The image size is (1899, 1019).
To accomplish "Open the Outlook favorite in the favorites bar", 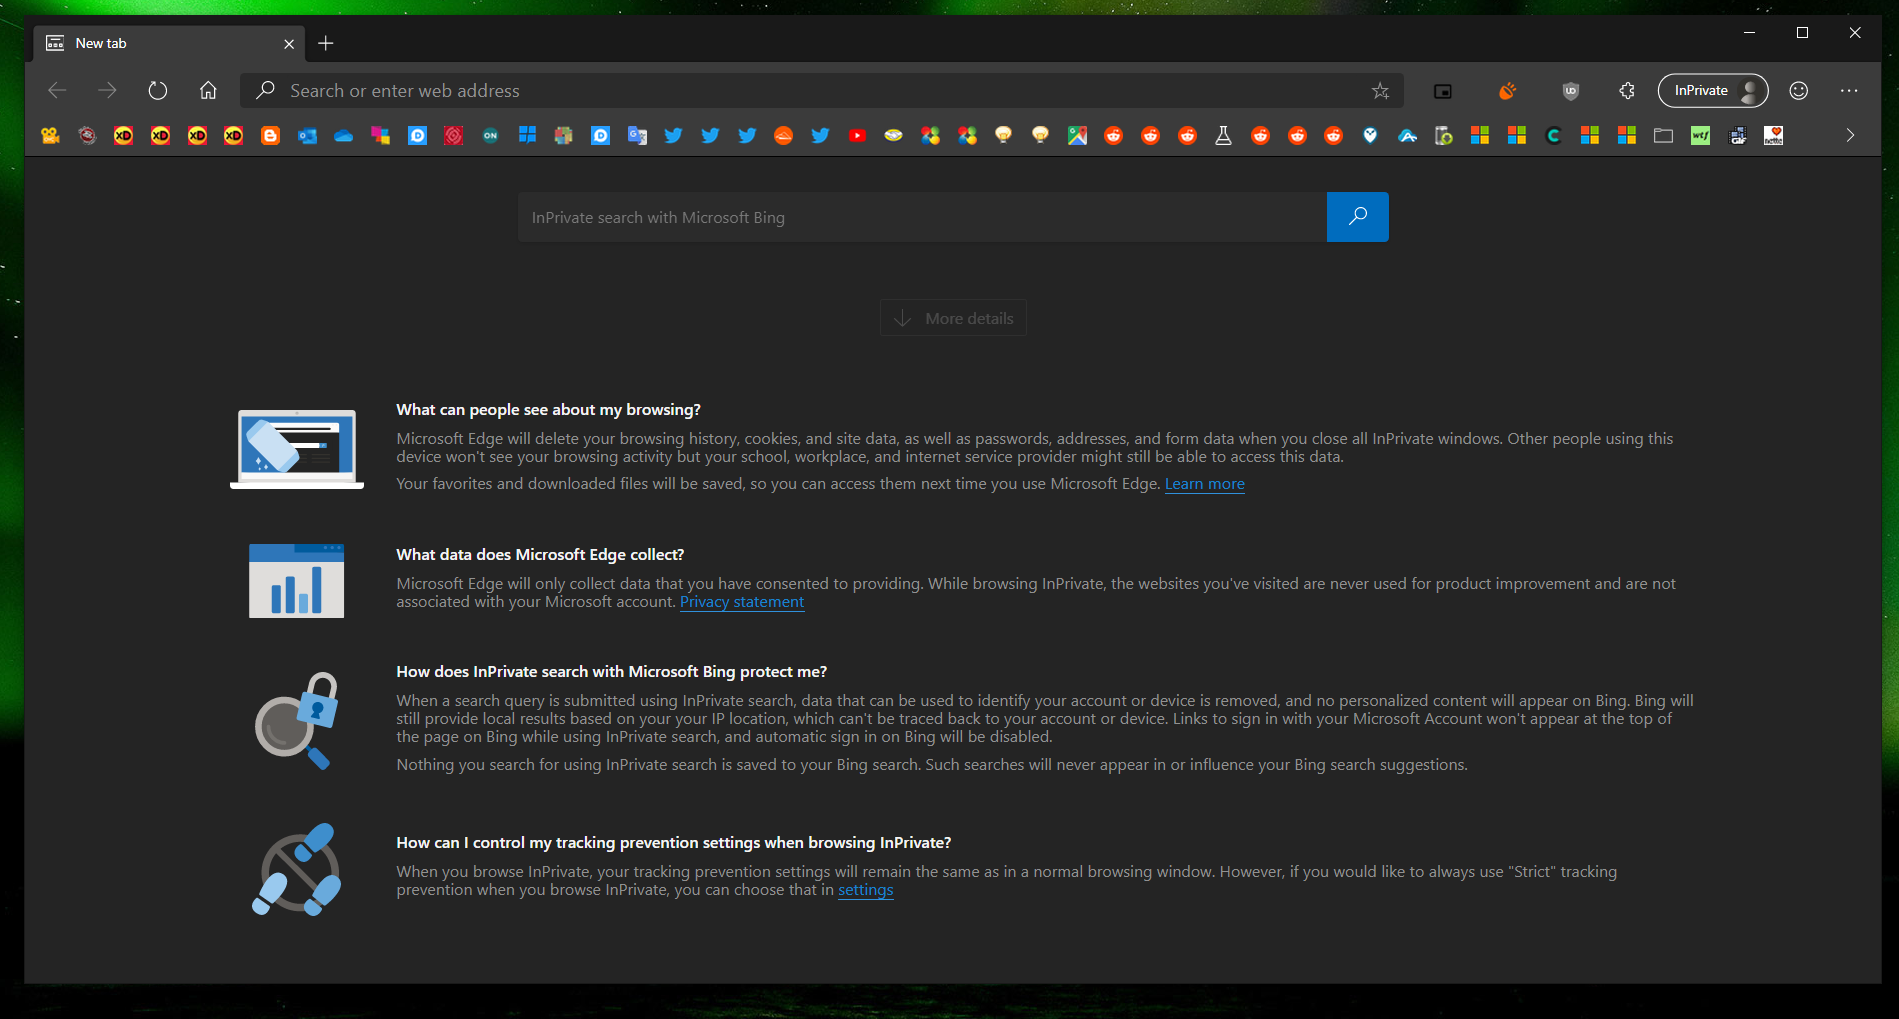I will [307, 136].
